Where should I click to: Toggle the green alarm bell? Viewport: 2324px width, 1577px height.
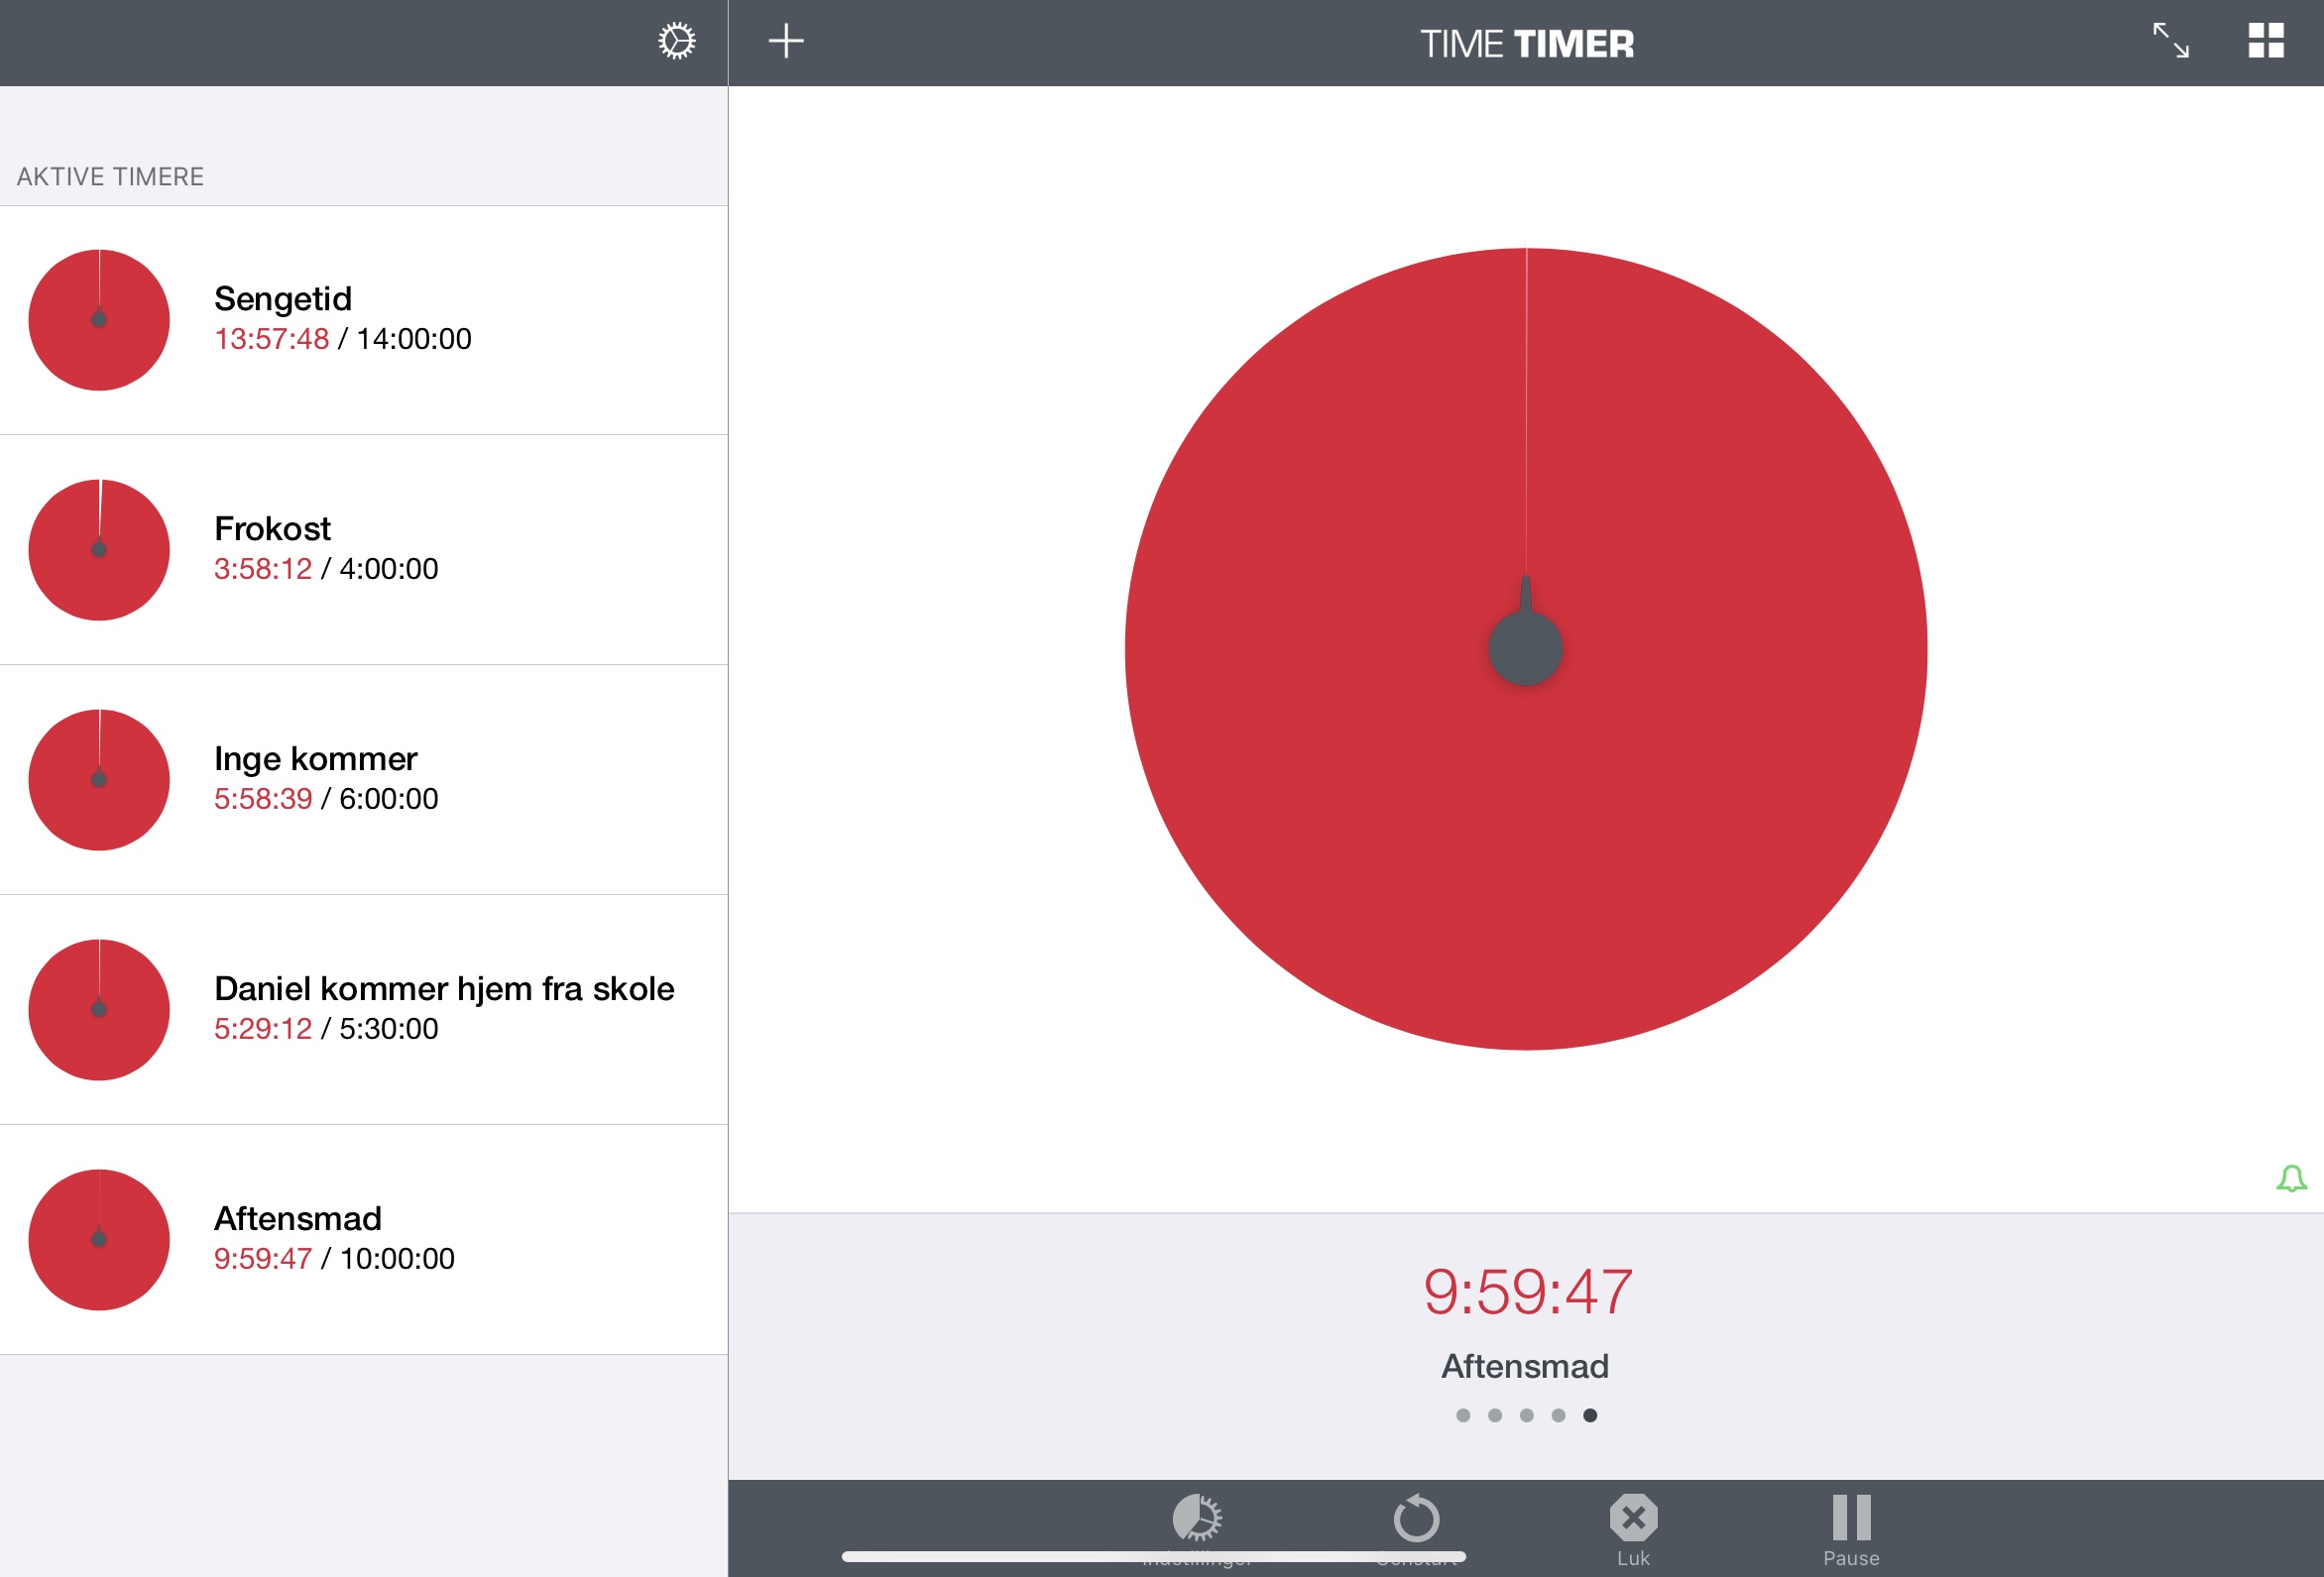coord(2291,1178)
